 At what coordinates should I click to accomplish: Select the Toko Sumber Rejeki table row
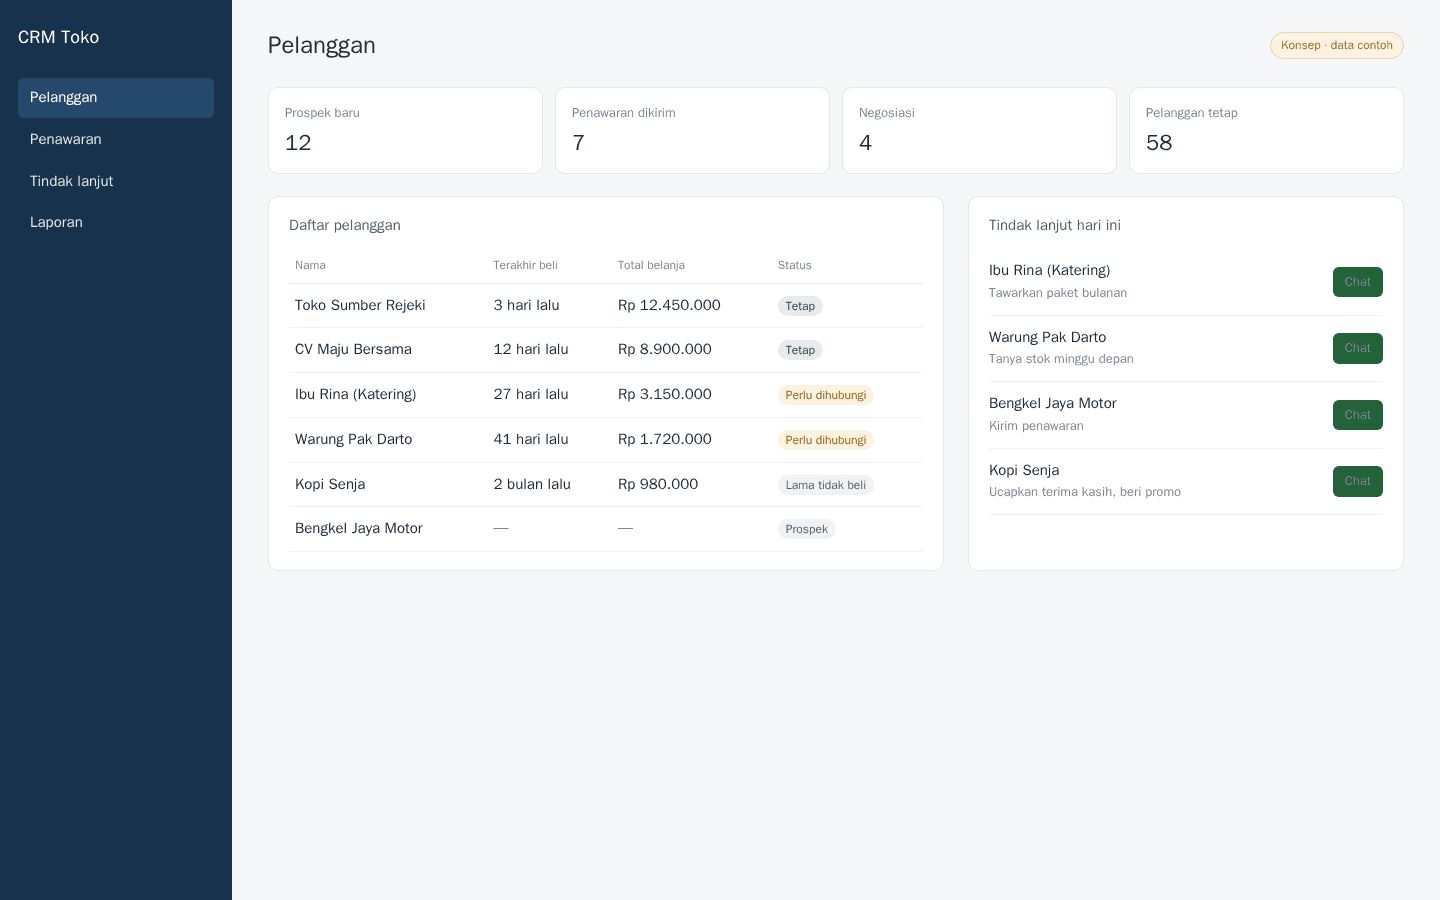606,306
